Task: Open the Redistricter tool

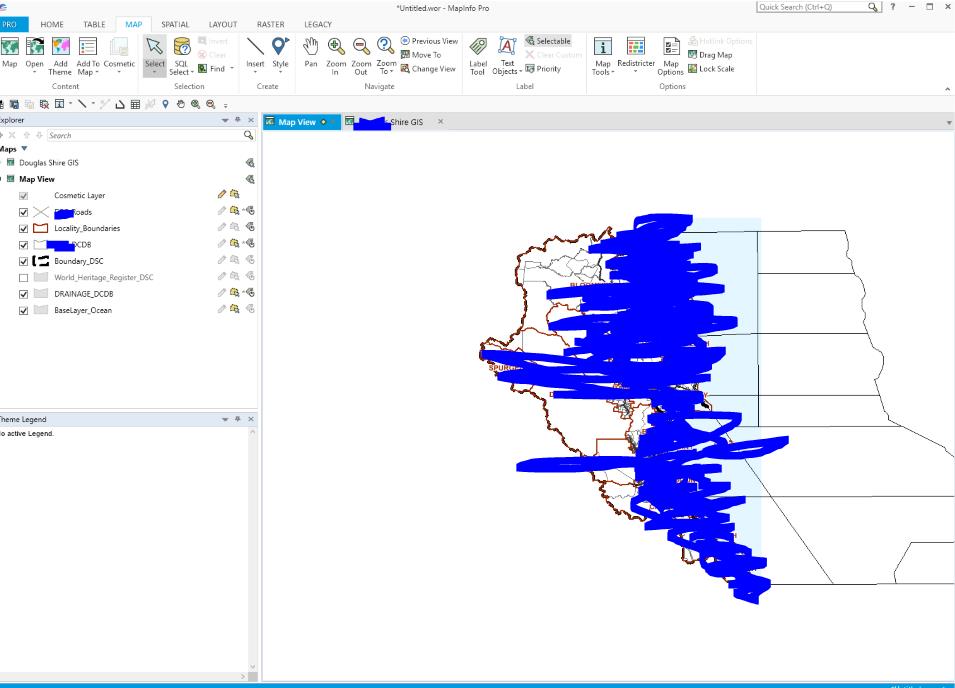Action: [636, 55]
